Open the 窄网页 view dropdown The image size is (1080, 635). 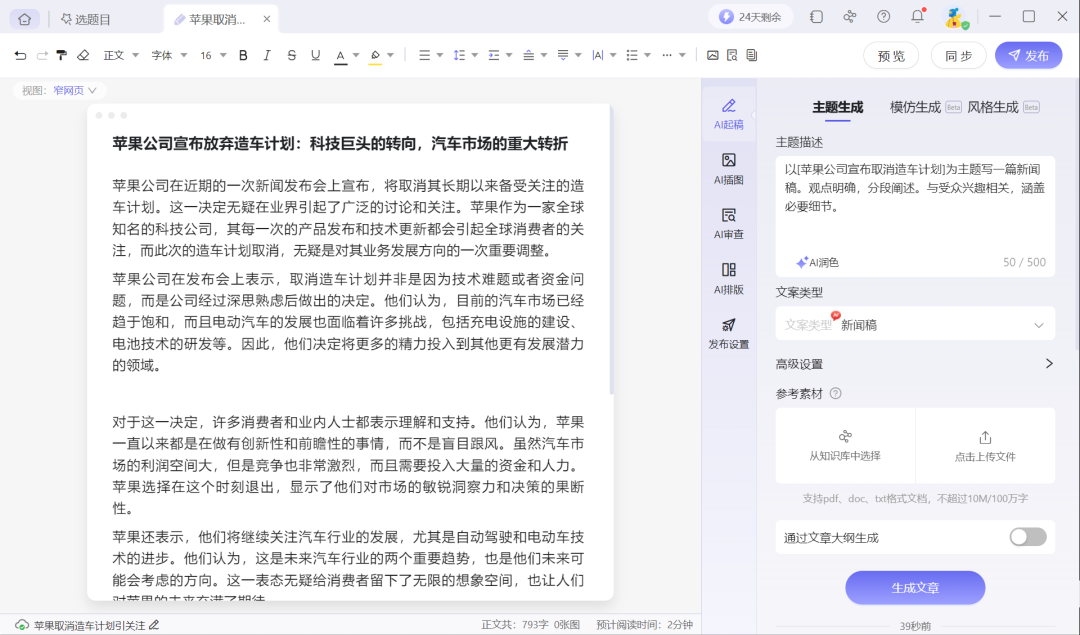pyautogui.click(x=74, y=90)
